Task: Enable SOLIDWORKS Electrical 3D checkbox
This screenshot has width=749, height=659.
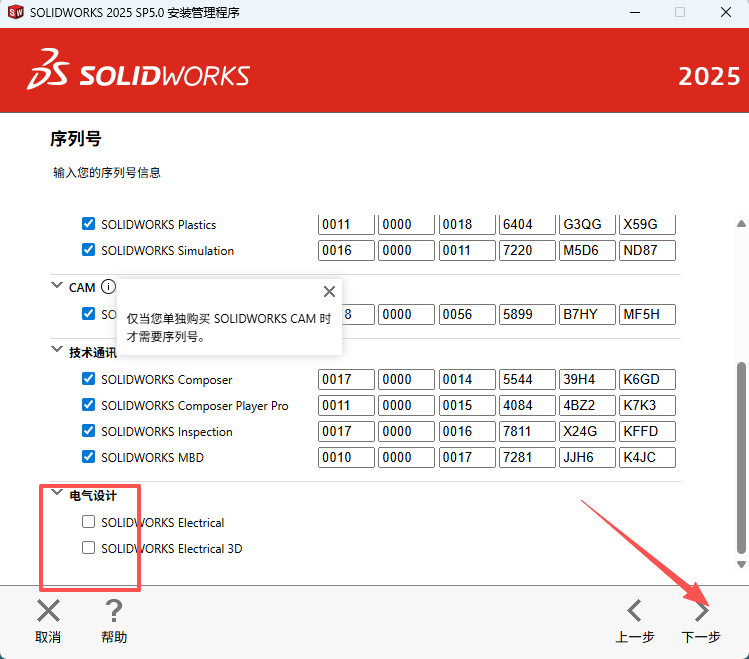Action: tap(88, 547)
